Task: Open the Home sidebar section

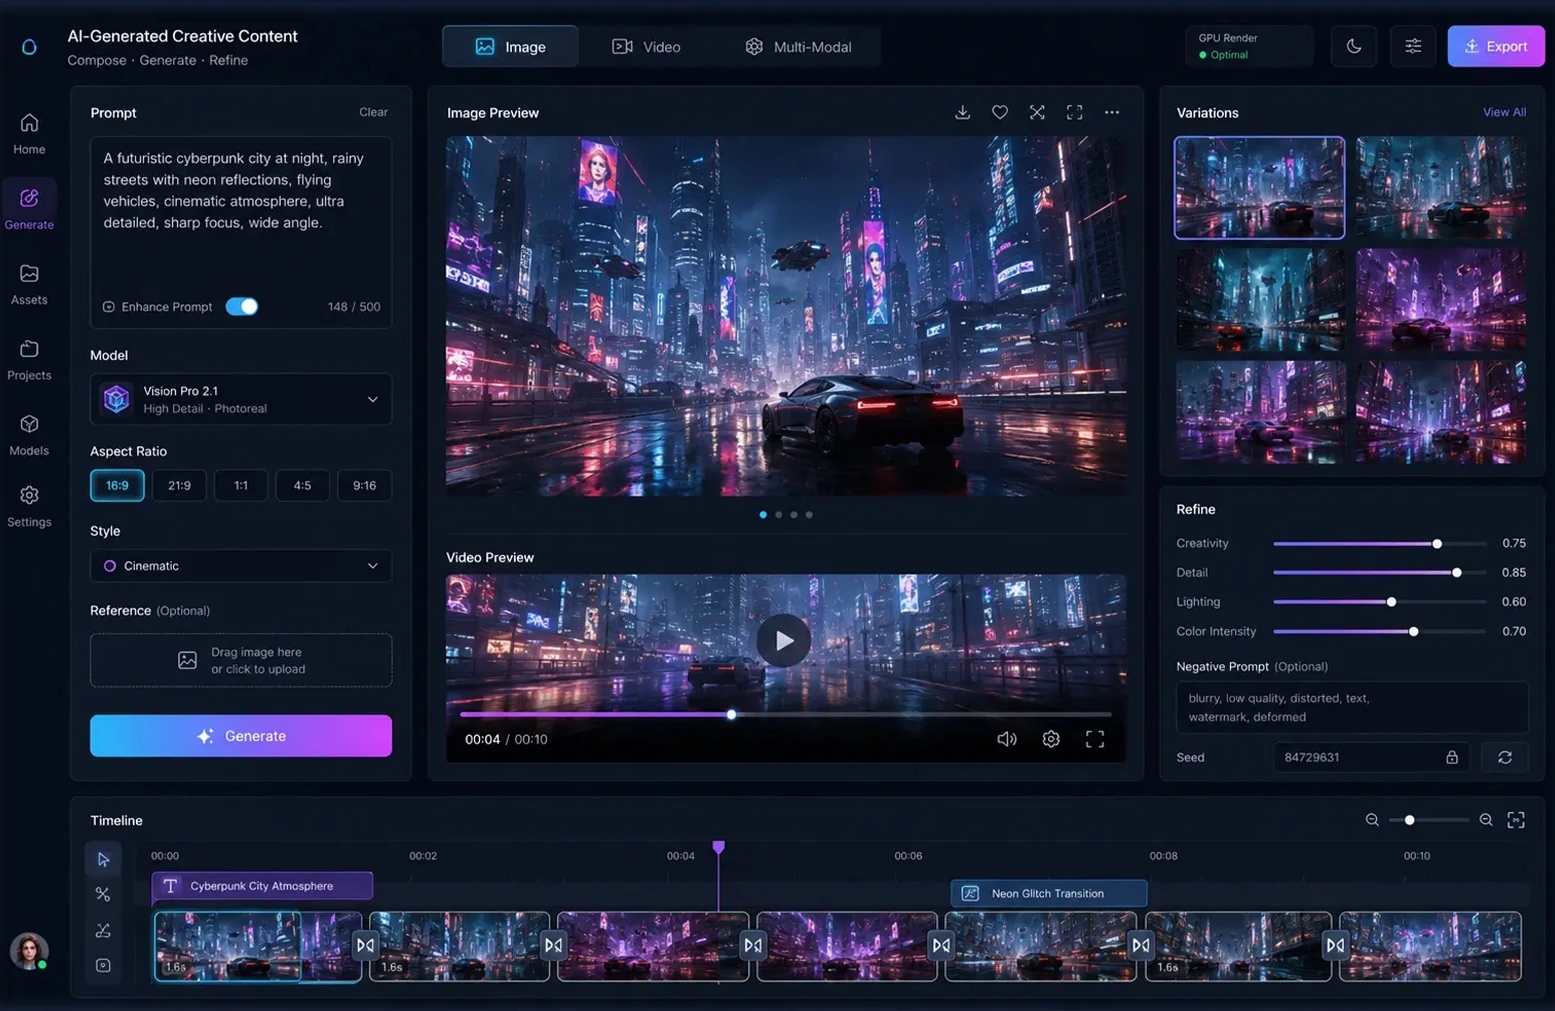Action: 29,134
